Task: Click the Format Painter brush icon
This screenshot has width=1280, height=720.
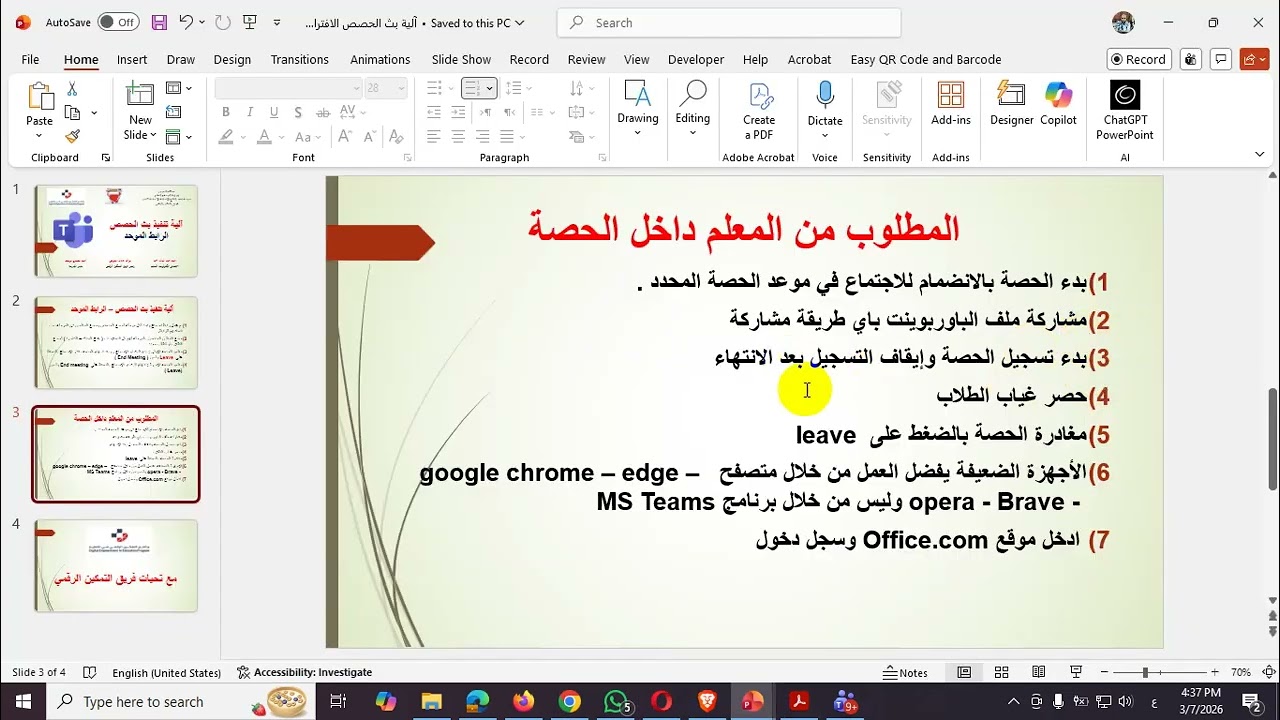Action: pyautogui.click(x=72, y=136)
